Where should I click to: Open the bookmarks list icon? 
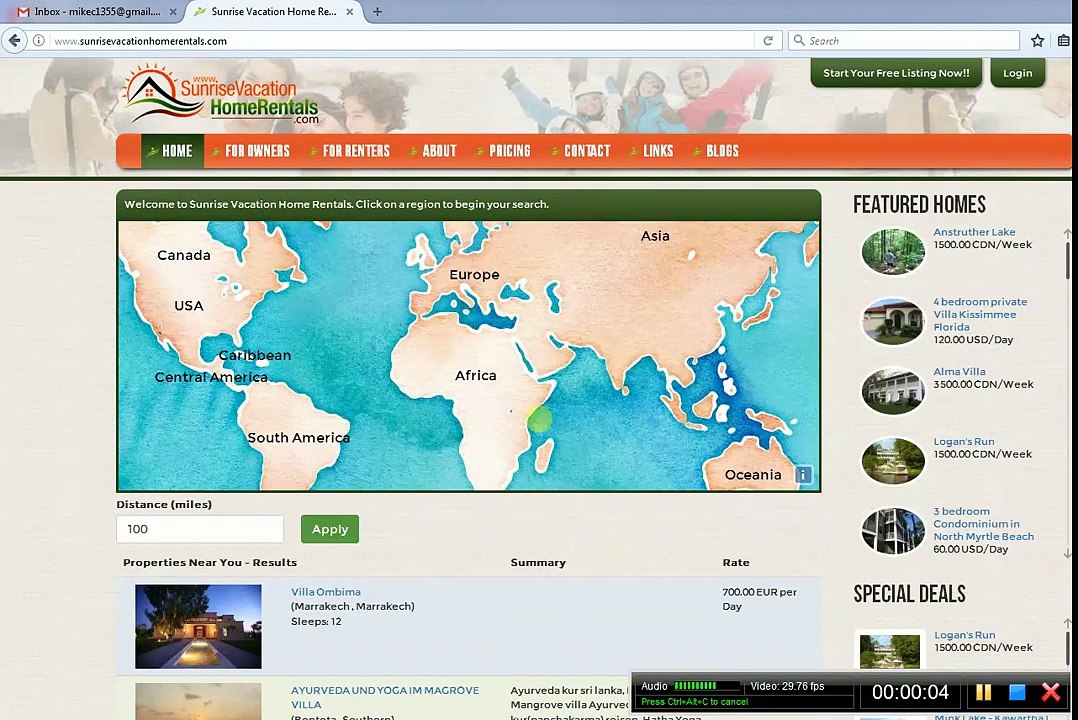pyautogui.click(x=1064, y=41)
